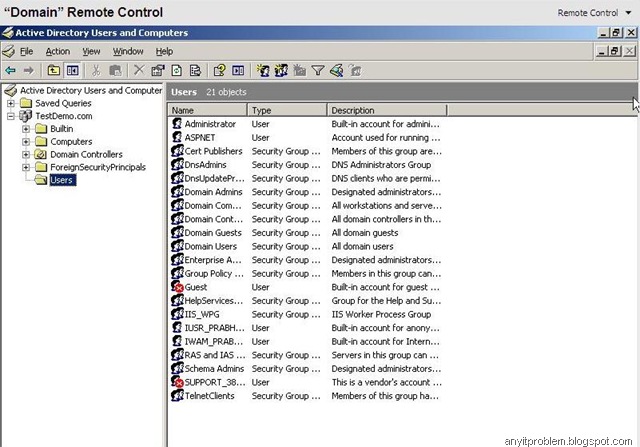The width and height of the screenshot is (640, 447).
Task: Expand the Computers container
Action: pyautogui.click(x=26, y=142)
